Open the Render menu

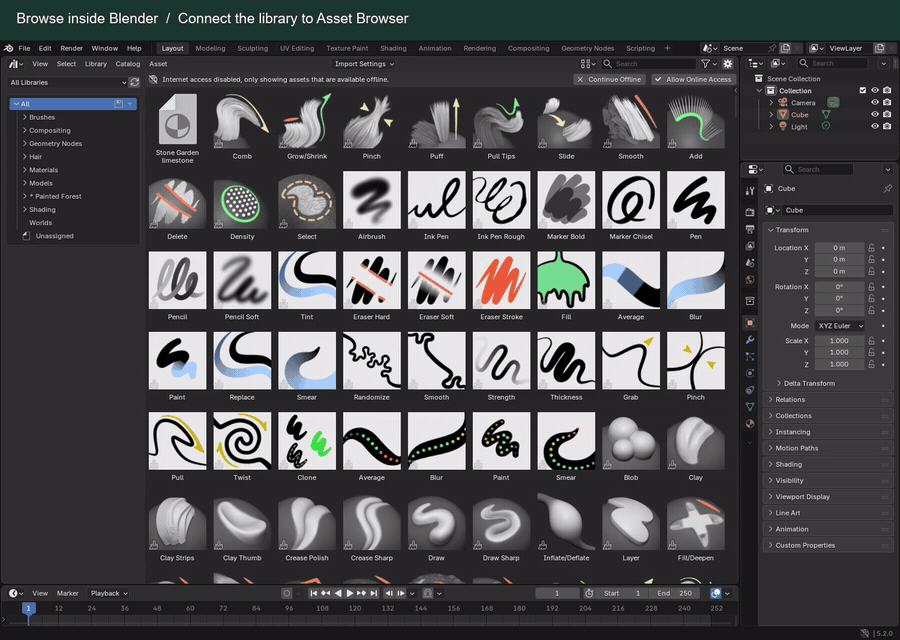[72, 48]
